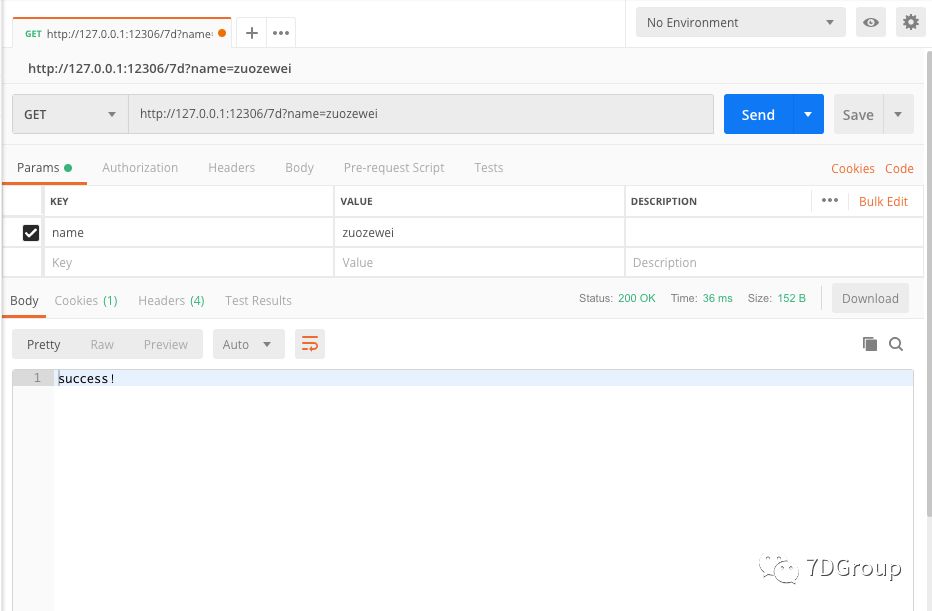Click the Send button

click(757, 114)
